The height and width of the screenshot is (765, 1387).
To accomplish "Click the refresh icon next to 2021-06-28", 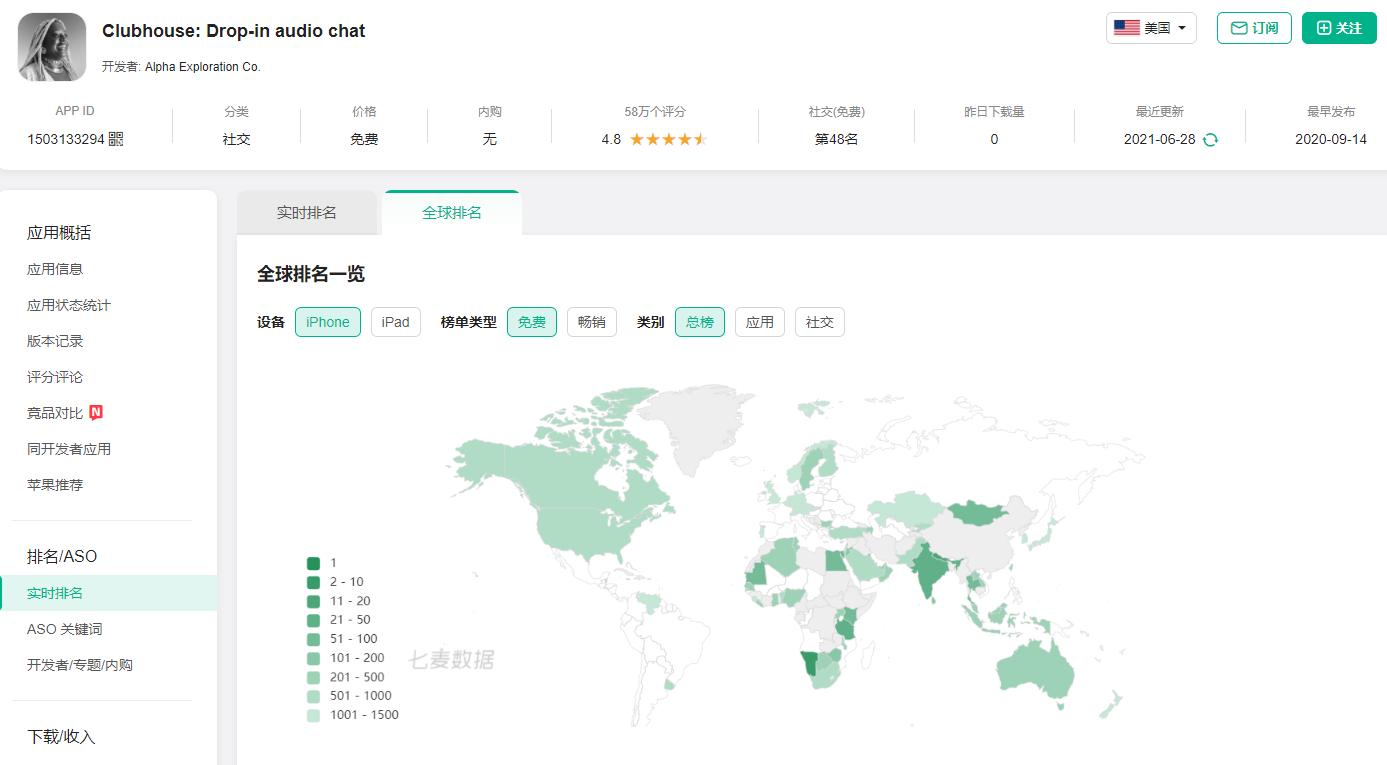I will coord(1210,140).
